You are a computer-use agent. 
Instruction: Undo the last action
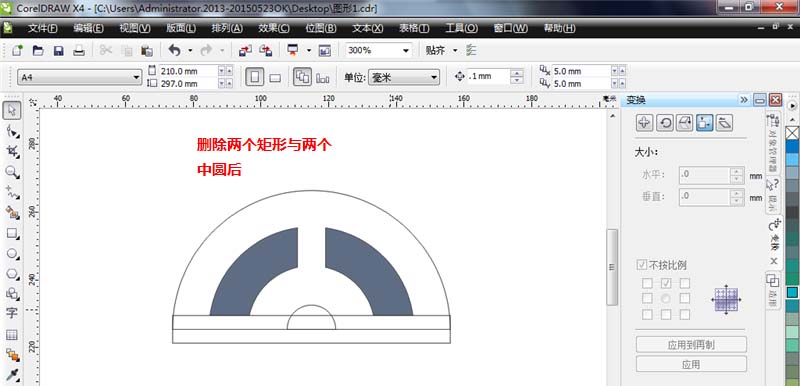point(175,50)
